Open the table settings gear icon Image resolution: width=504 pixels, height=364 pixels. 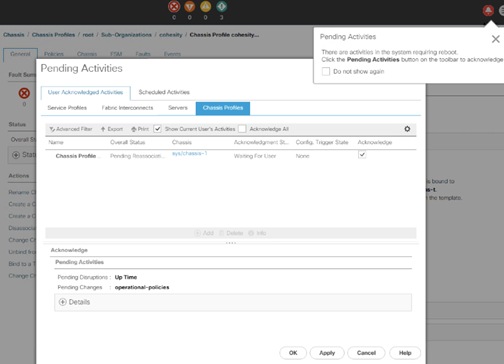407,129
